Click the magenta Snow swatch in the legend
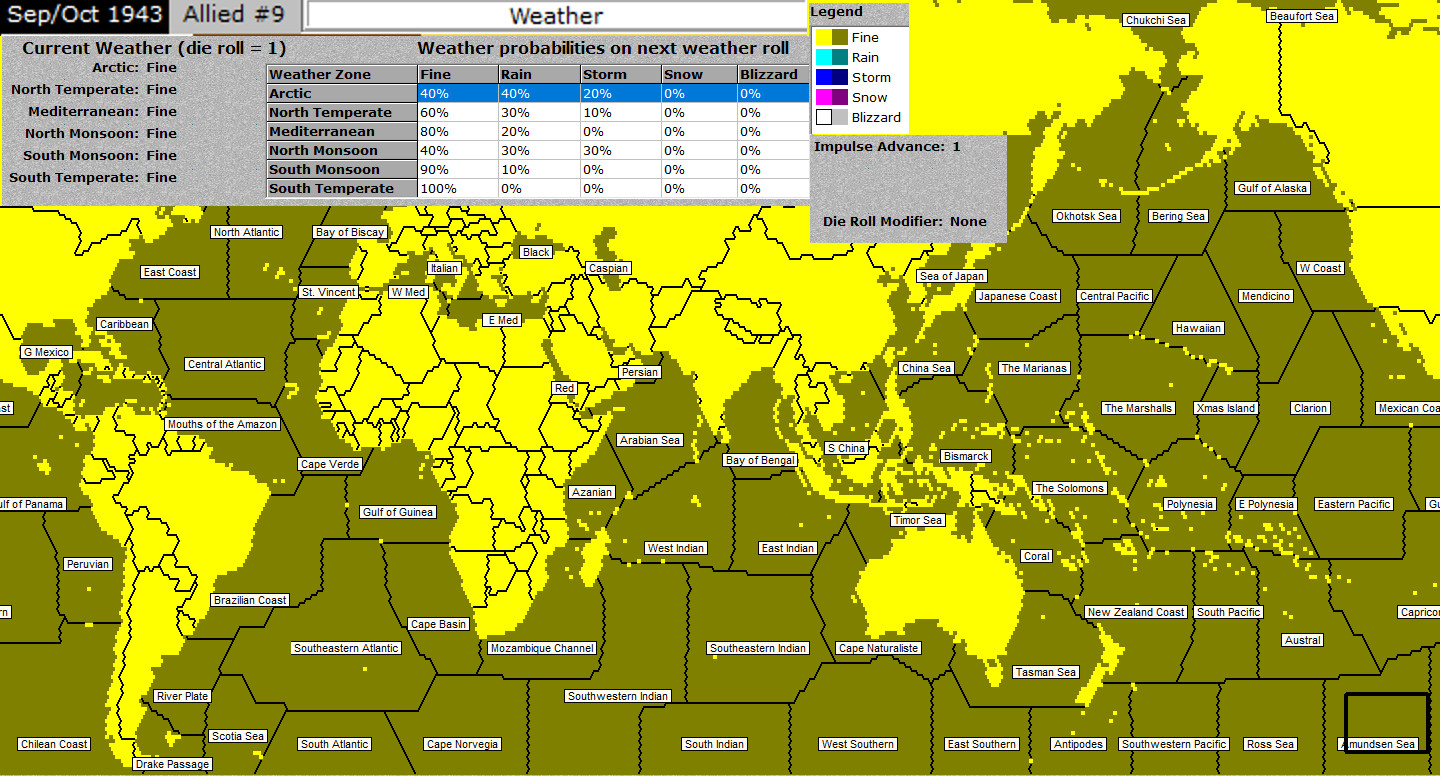Screen dimensions: 1441x778 (823, 97)
